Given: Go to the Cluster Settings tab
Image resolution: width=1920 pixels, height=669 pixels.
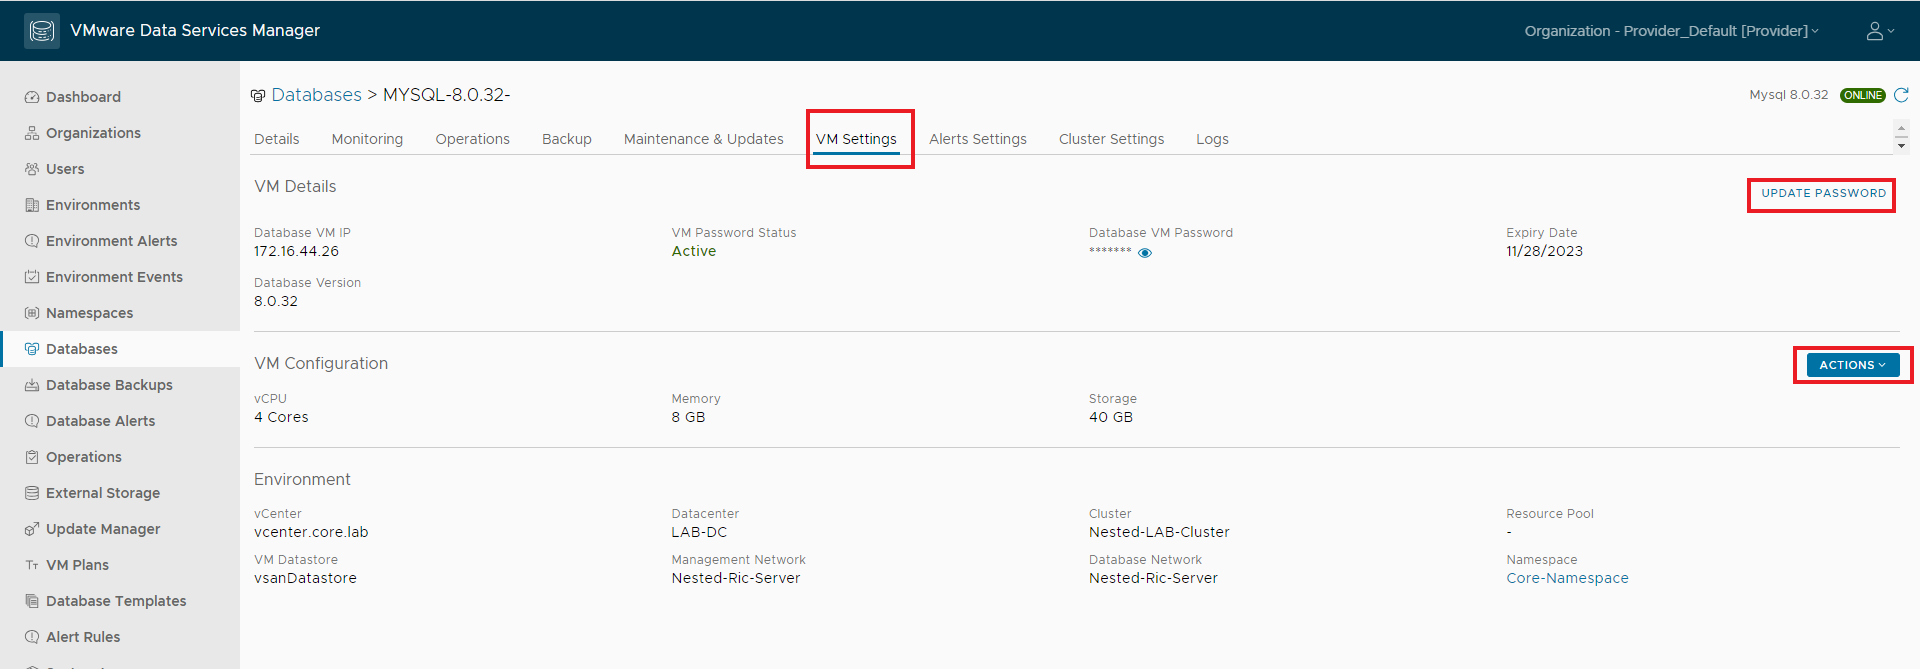Looking at the screenshot, I should point(1111,139).
